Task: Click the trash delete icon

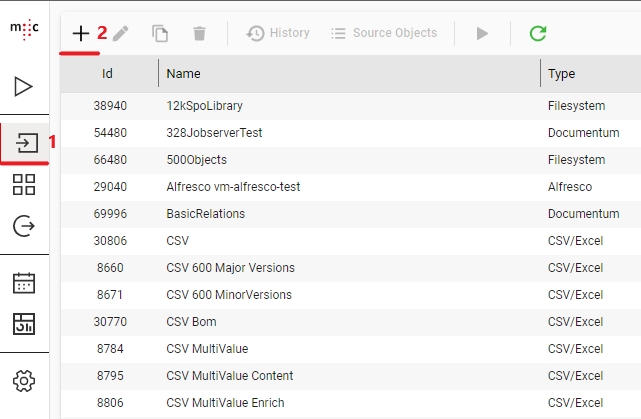Action: click(x=199, y=33)
